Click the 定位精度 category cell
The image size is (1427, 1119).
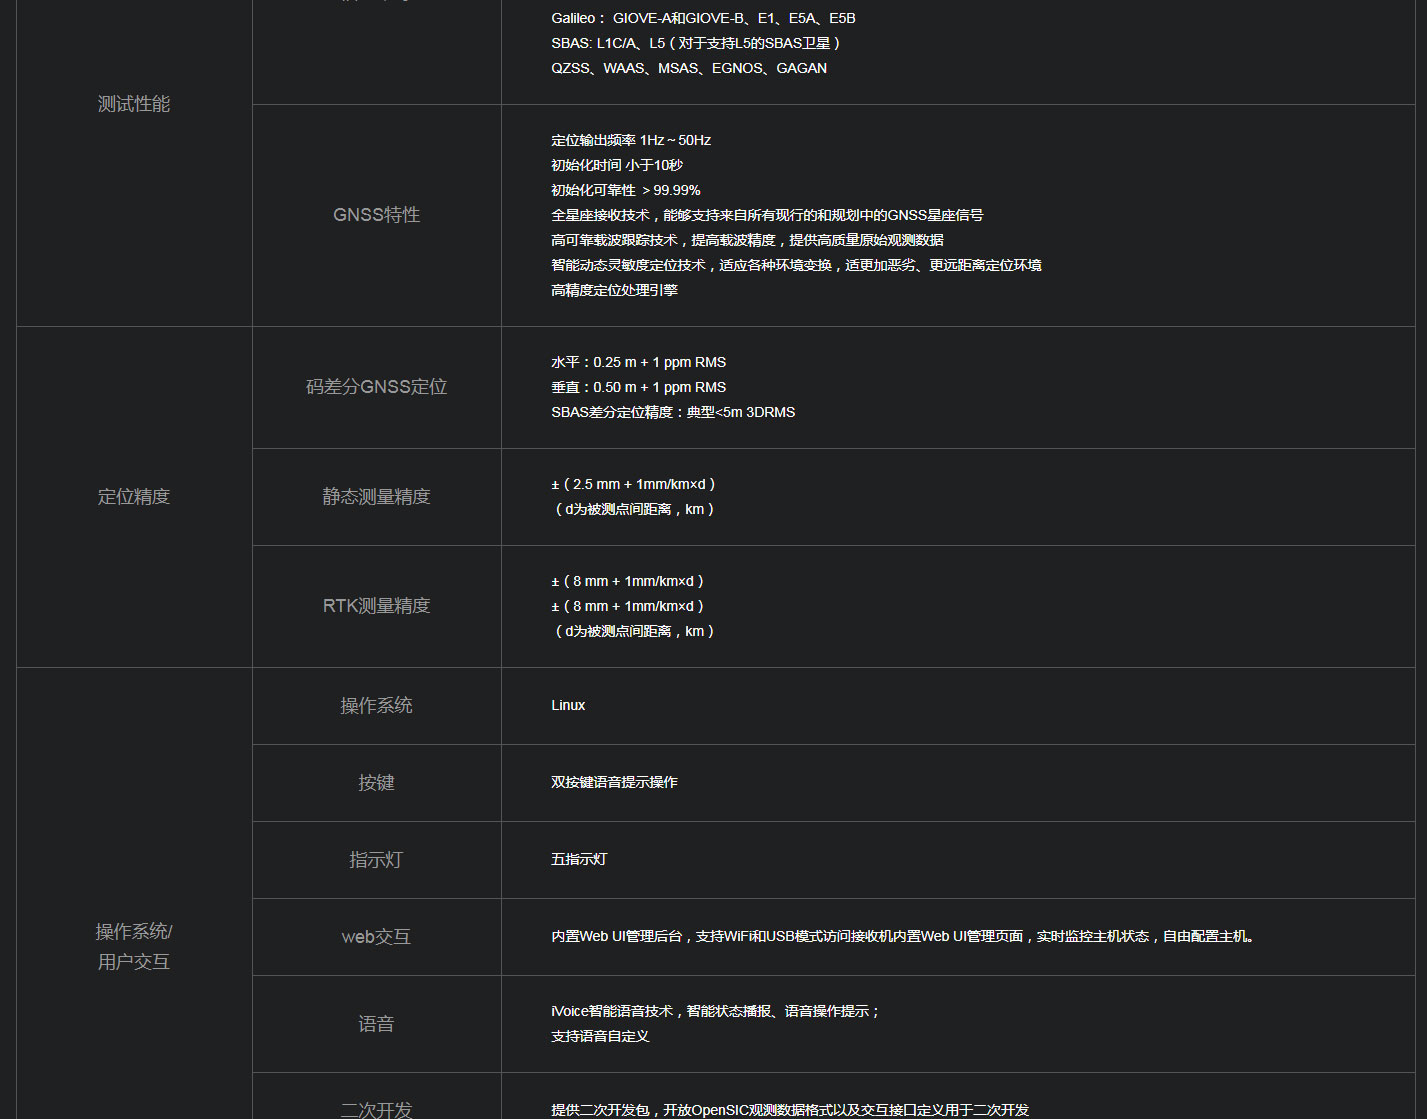pyautogui.click(x=134, y=497)
